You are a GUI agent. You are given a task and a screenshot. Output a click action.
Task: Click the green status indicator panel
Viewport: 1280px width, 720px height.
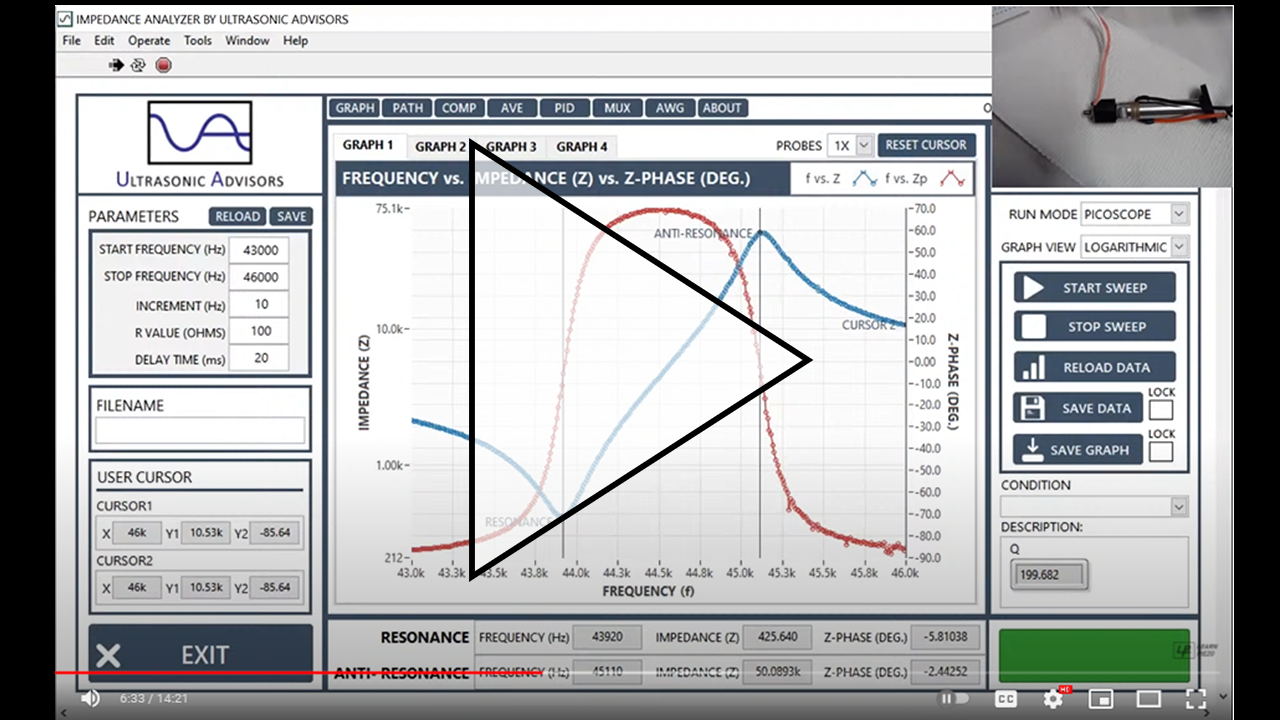[1095, 656]
